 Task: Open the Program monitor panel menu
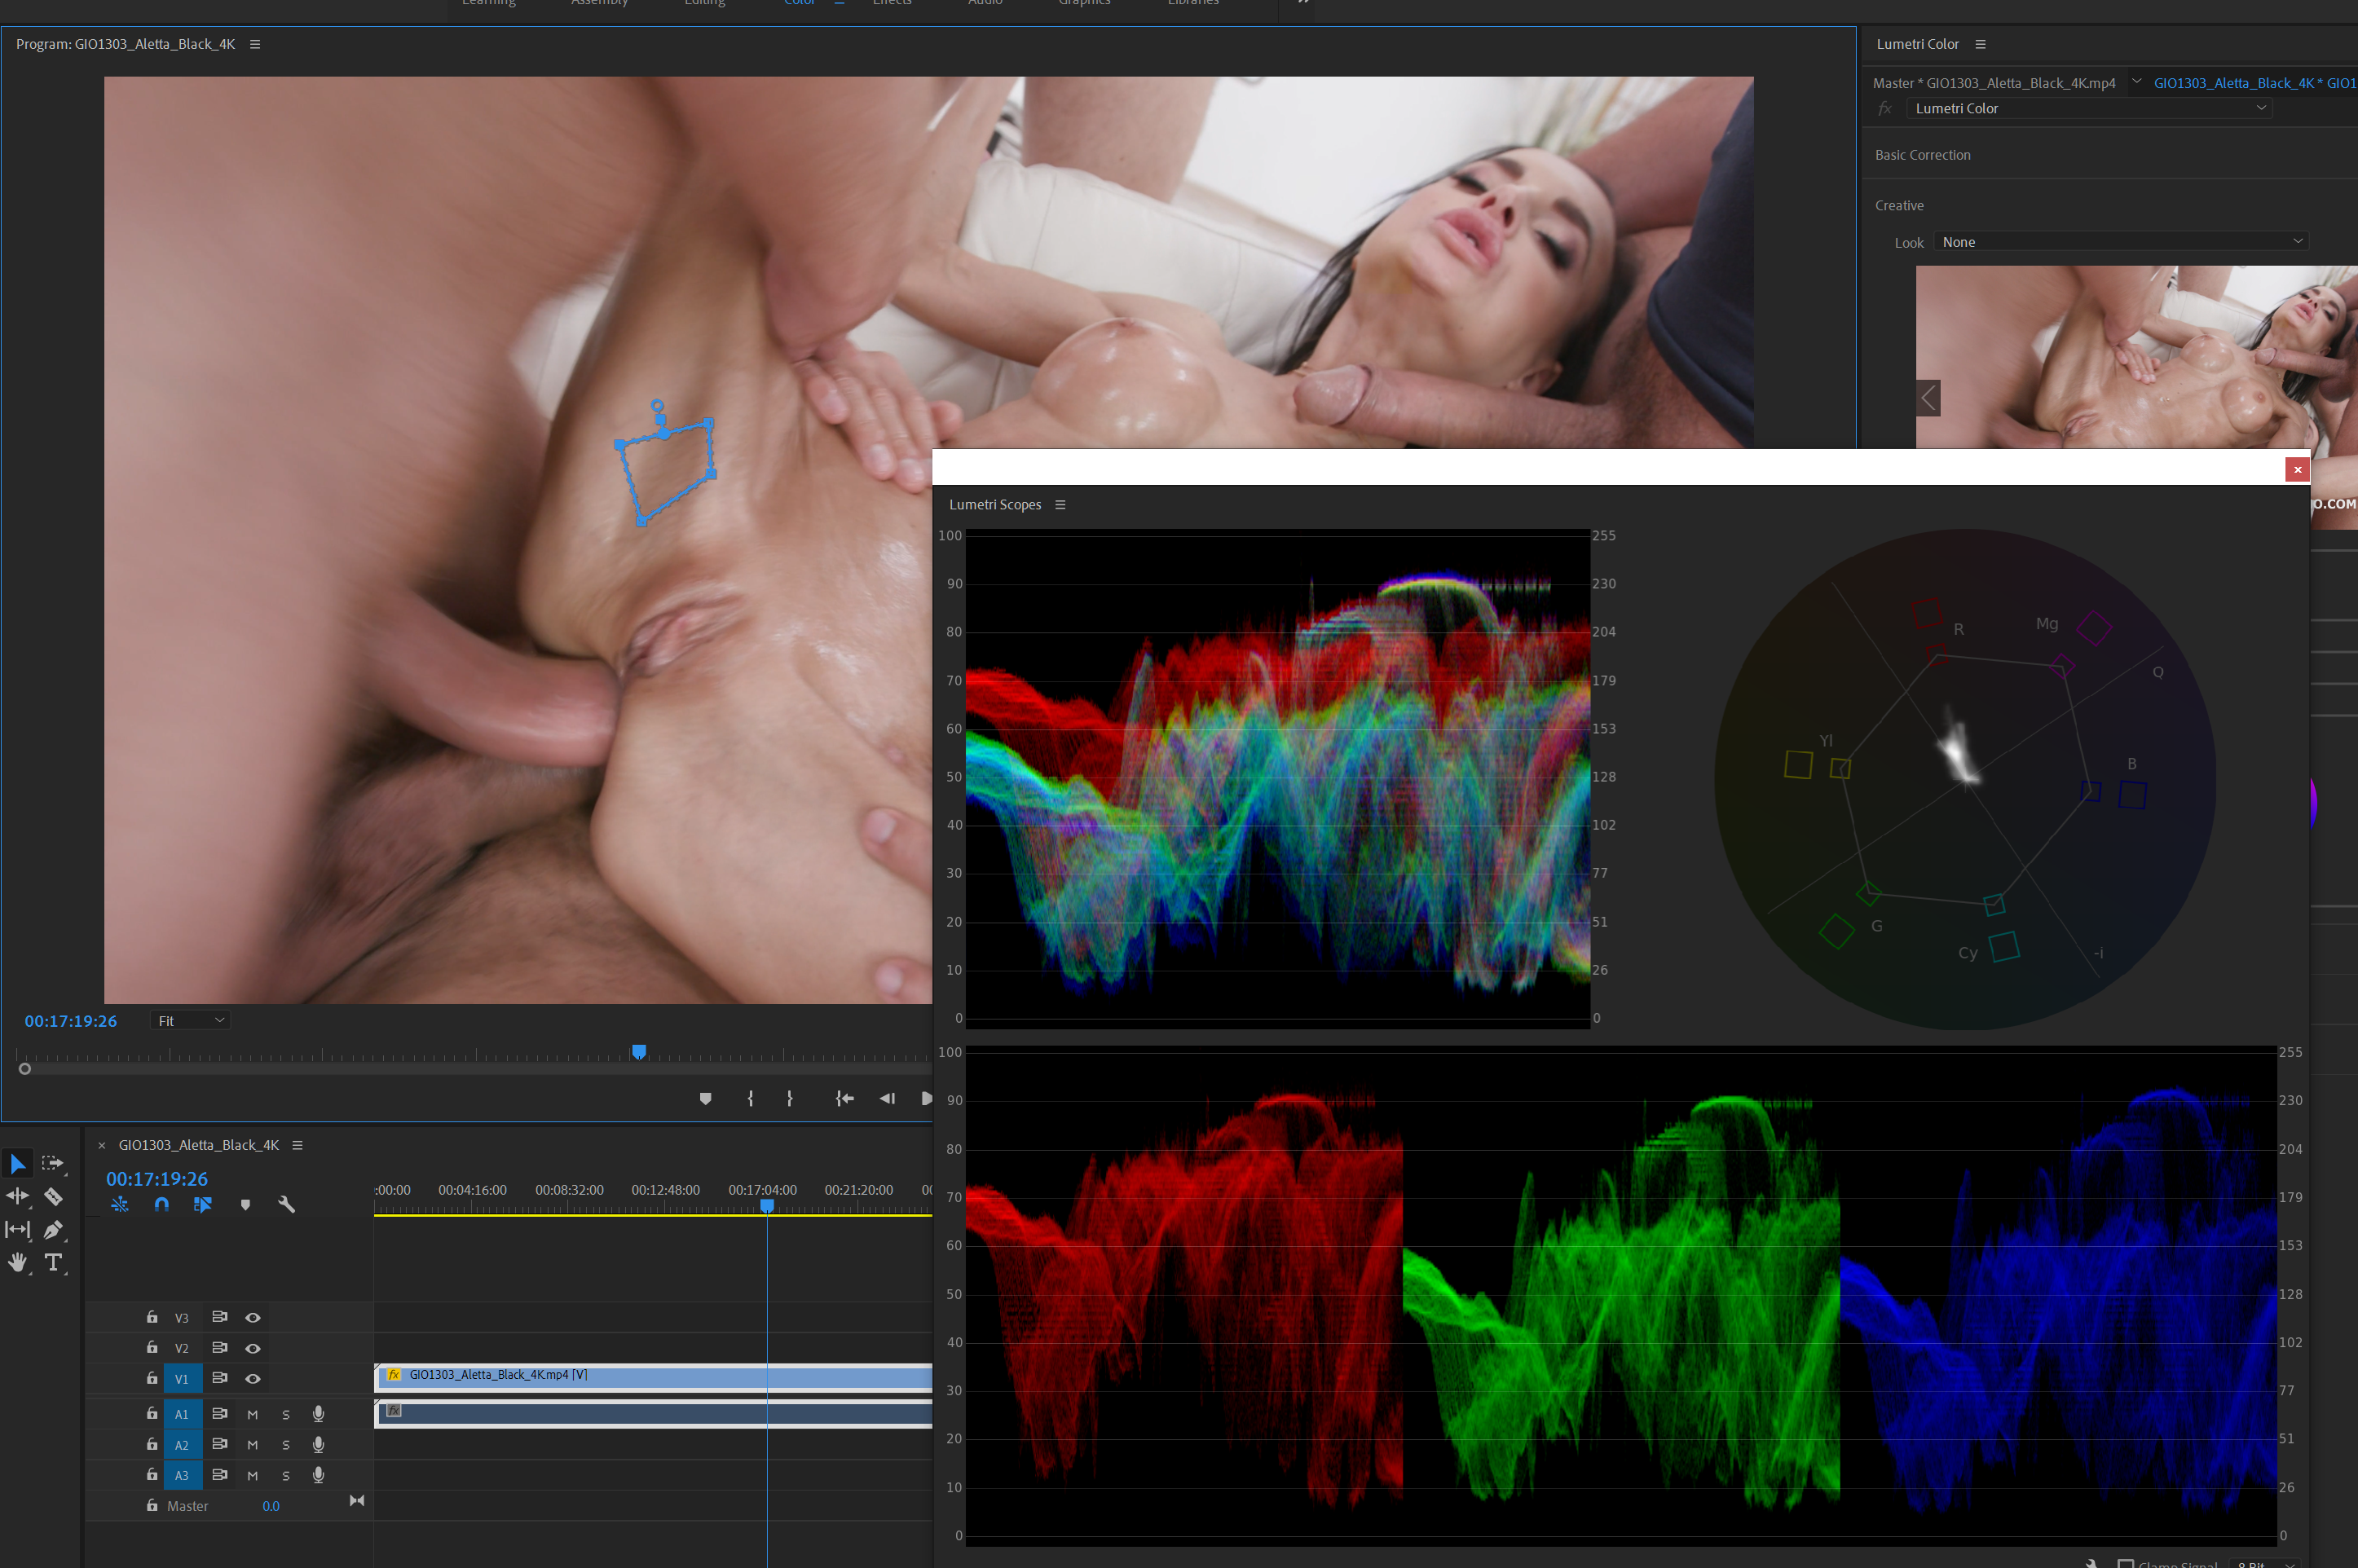coord(255,44)
